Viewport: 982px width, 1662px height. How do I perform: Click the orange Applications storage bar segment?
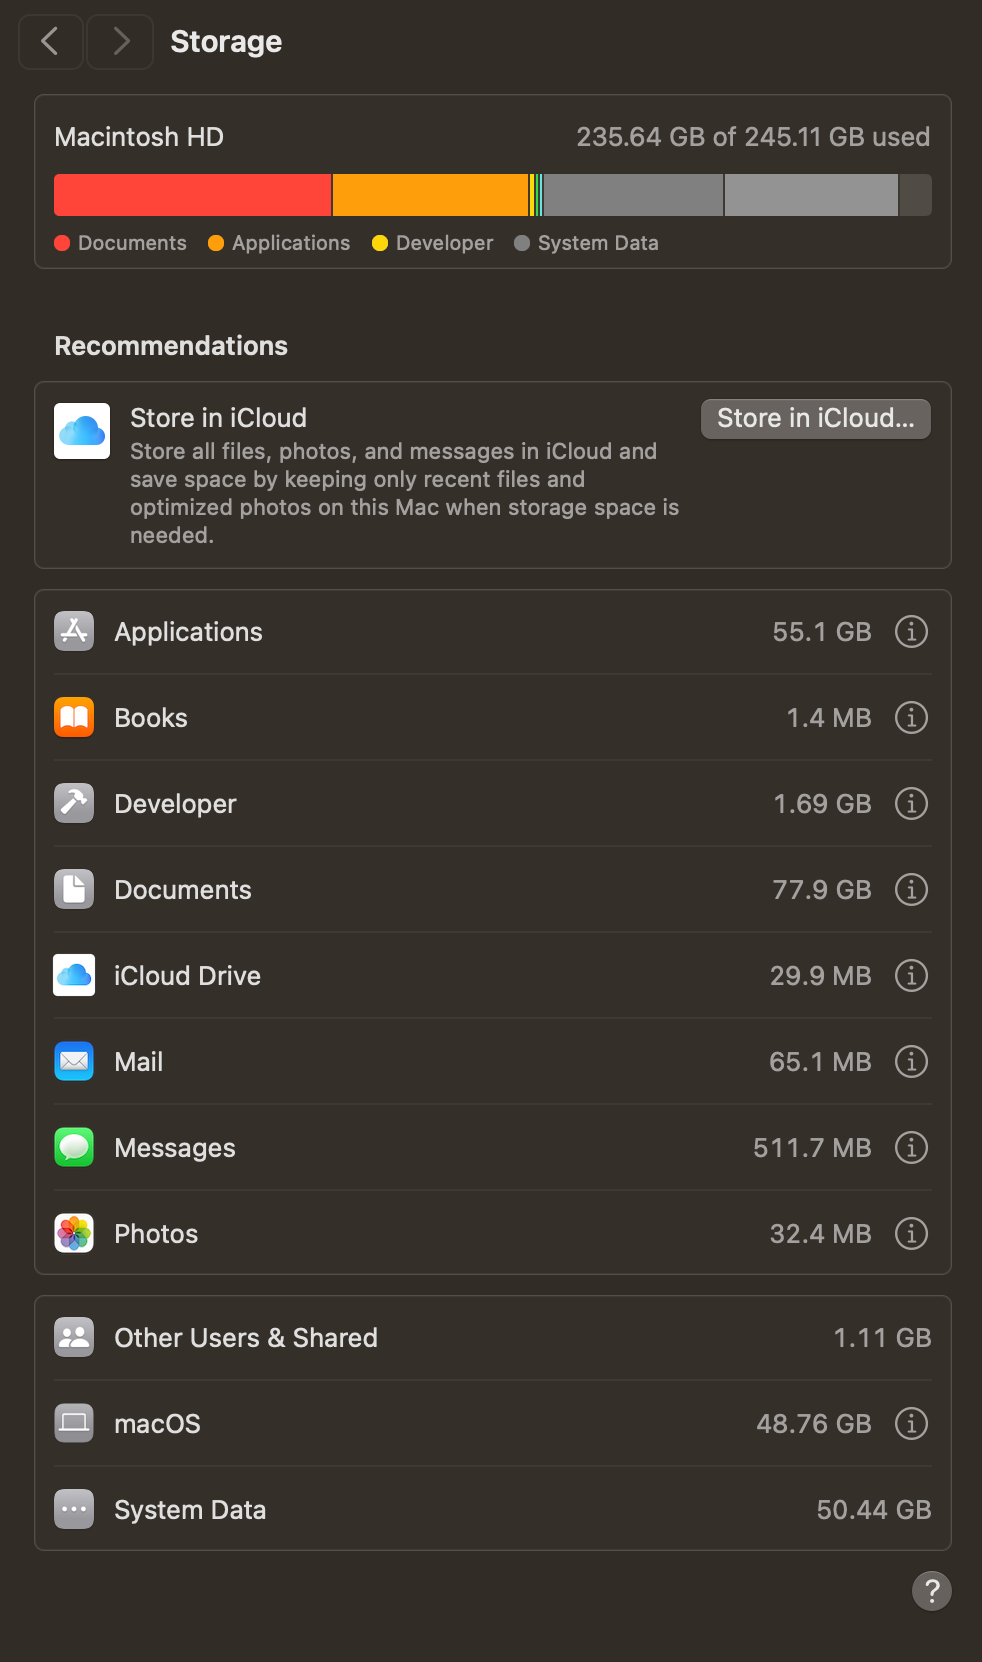point(430,195)
